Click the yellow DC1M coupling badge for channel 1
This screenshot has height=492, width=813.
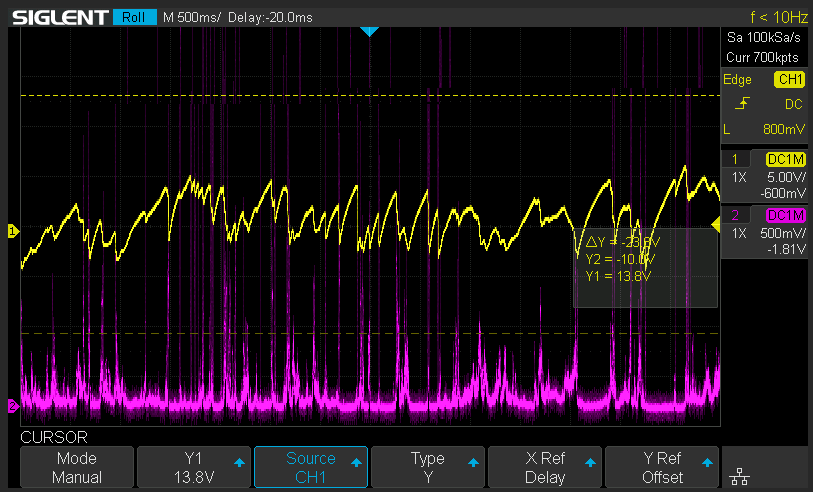click(x=786, y=159)
